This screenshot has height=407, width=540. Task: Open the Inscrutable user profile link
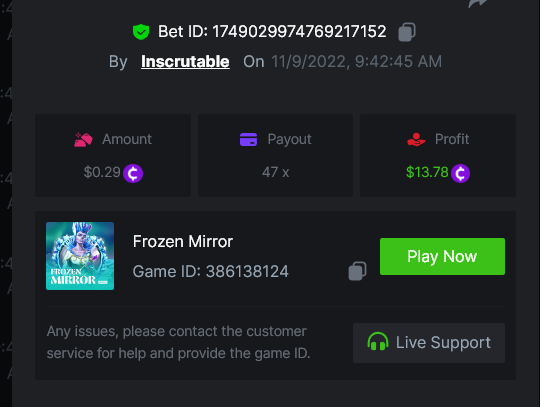click(185, 62)
